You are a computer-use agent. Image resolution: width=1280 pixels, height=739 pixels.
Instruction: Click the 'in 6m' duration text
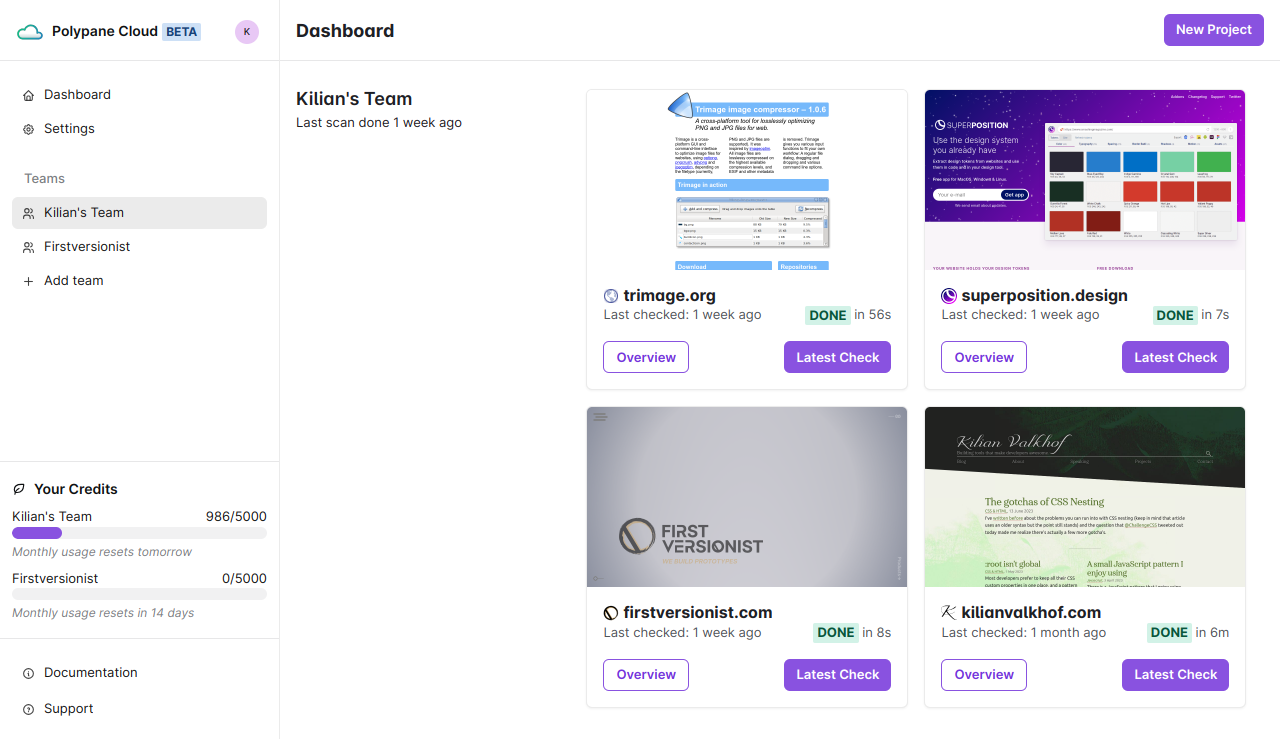1213,632
